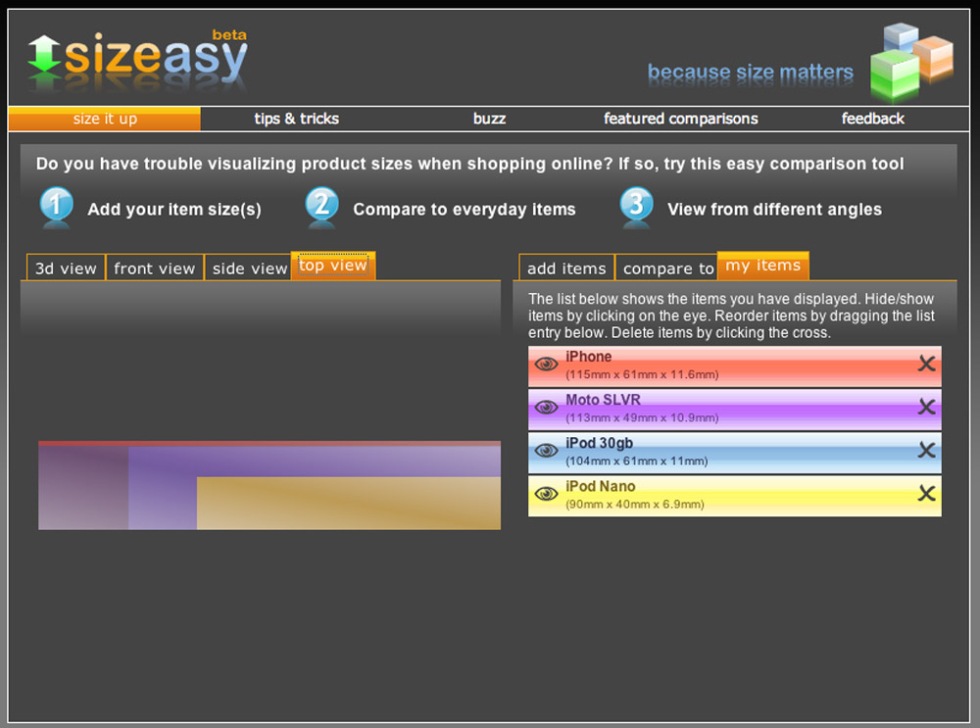
Task: Open the tips & tricks menu item
Action: 296,119
